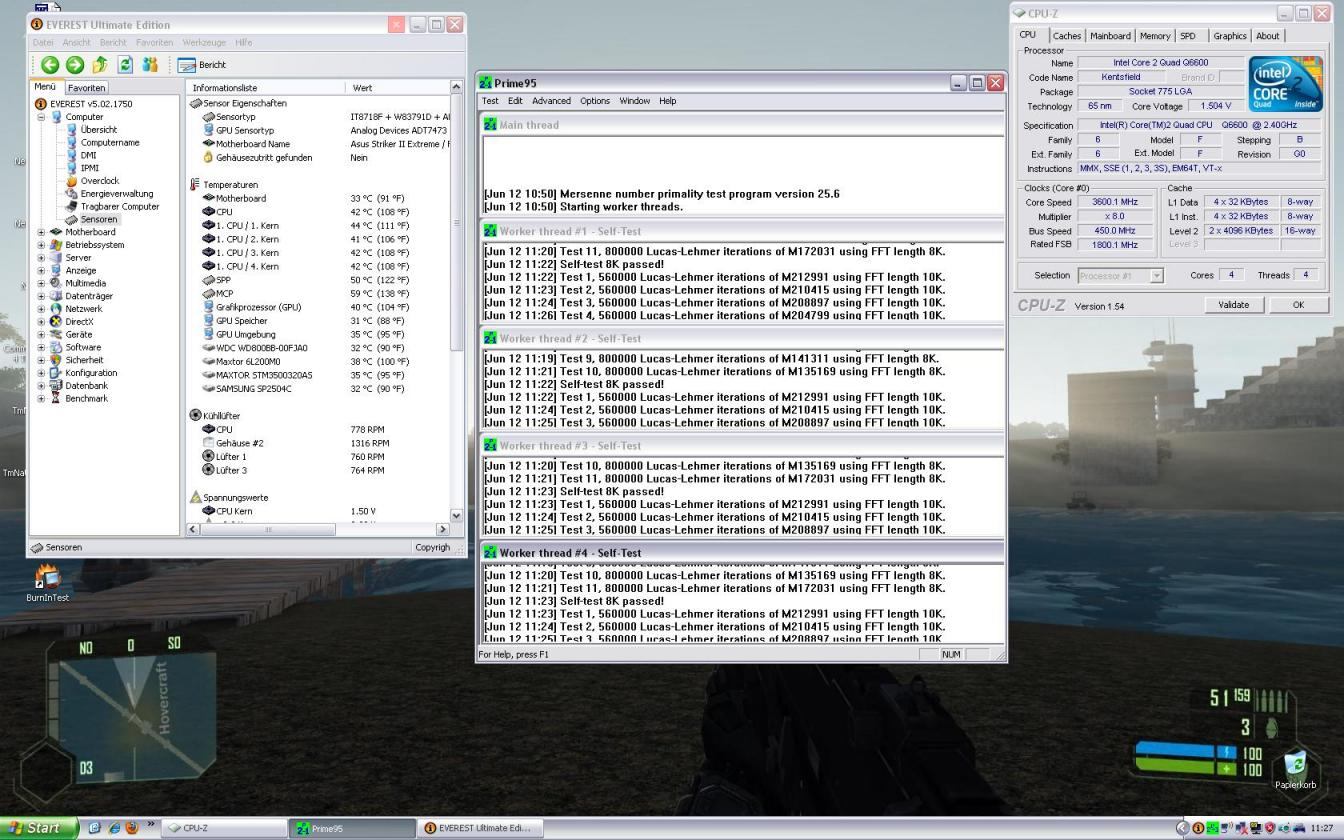Select Grafikprozessor (GPU) temperature row
Viewport: 1344px width, 840px height.
tap(318, 307)
